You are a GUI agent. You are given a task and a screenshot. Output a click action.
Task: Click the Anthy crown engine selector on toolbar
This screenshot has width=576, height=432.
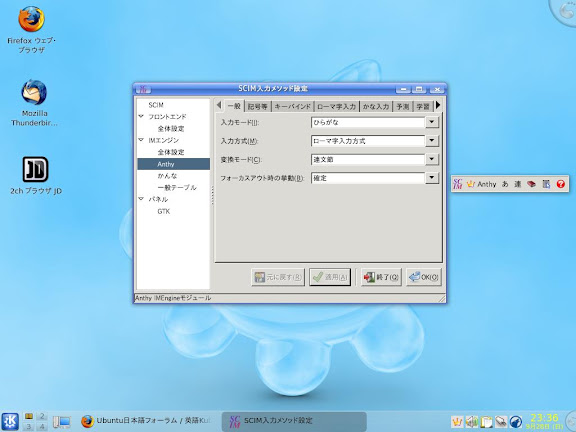tap(481, 184)
